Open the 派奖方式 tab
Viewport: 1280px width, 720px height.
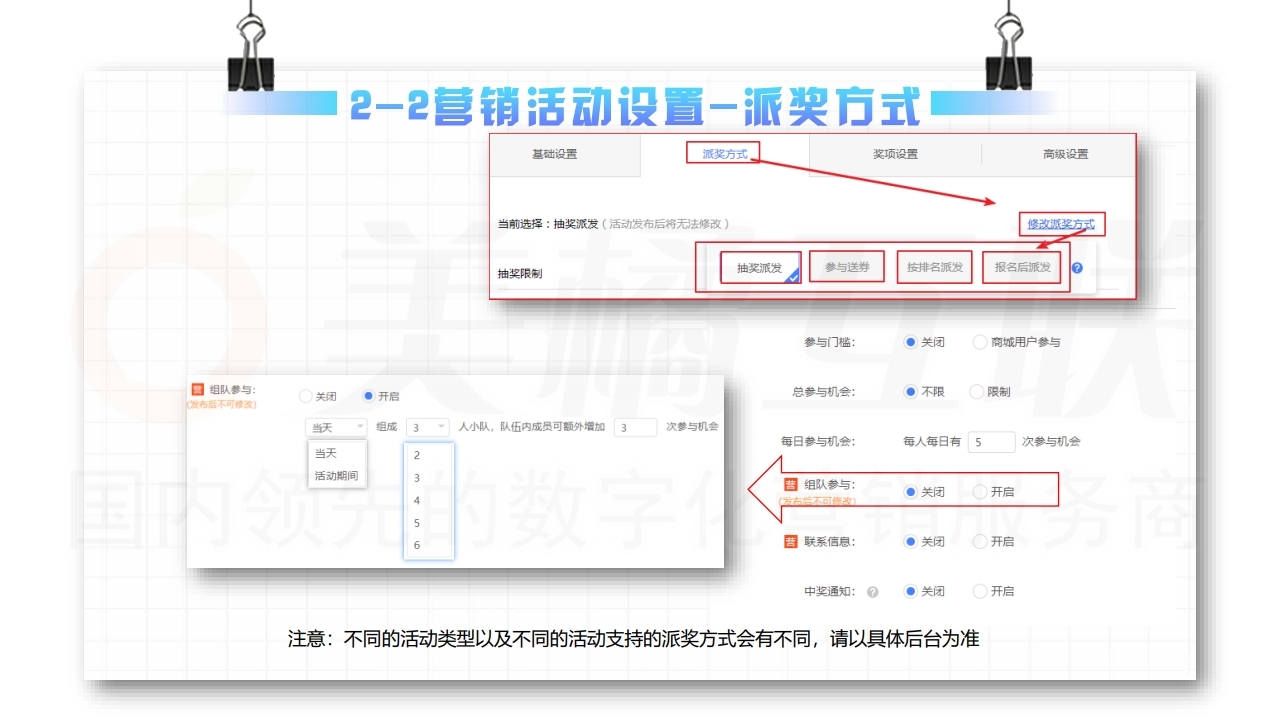click(725, 154)
